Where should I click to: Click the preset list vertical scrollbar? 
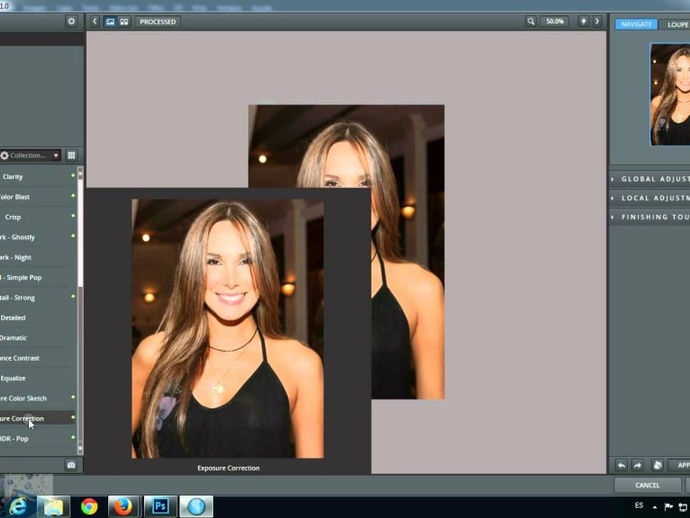[80, 310]
